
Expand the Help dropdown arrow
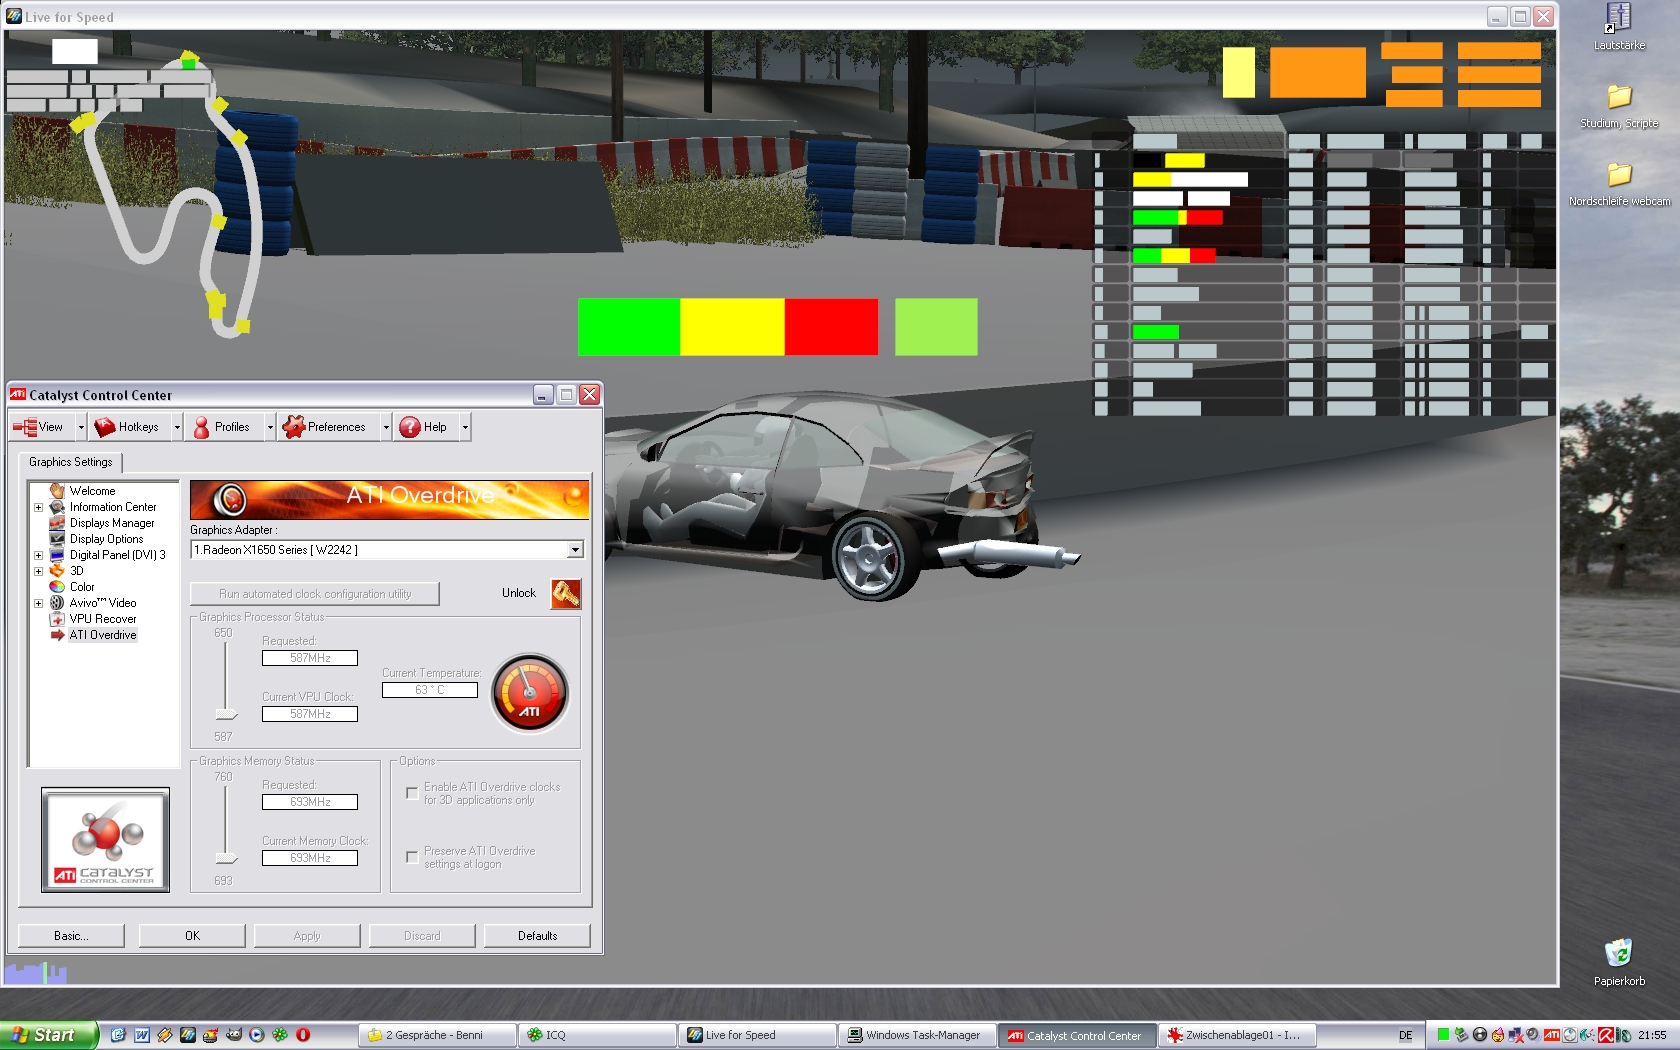[x=465, y=427]
